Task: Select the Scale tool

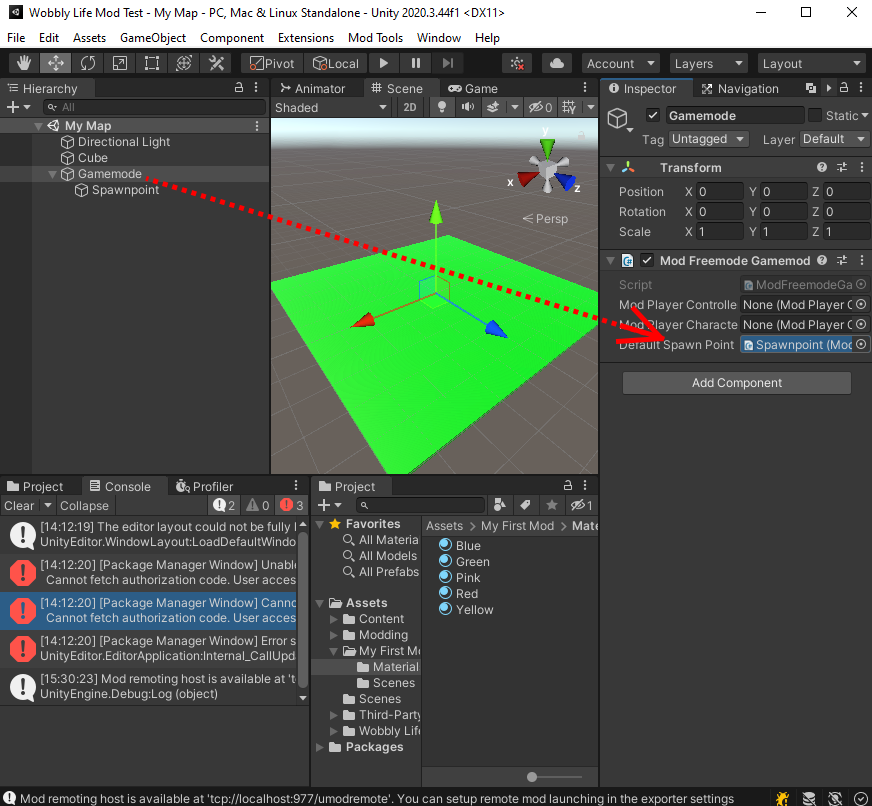Action: point(120,63)
